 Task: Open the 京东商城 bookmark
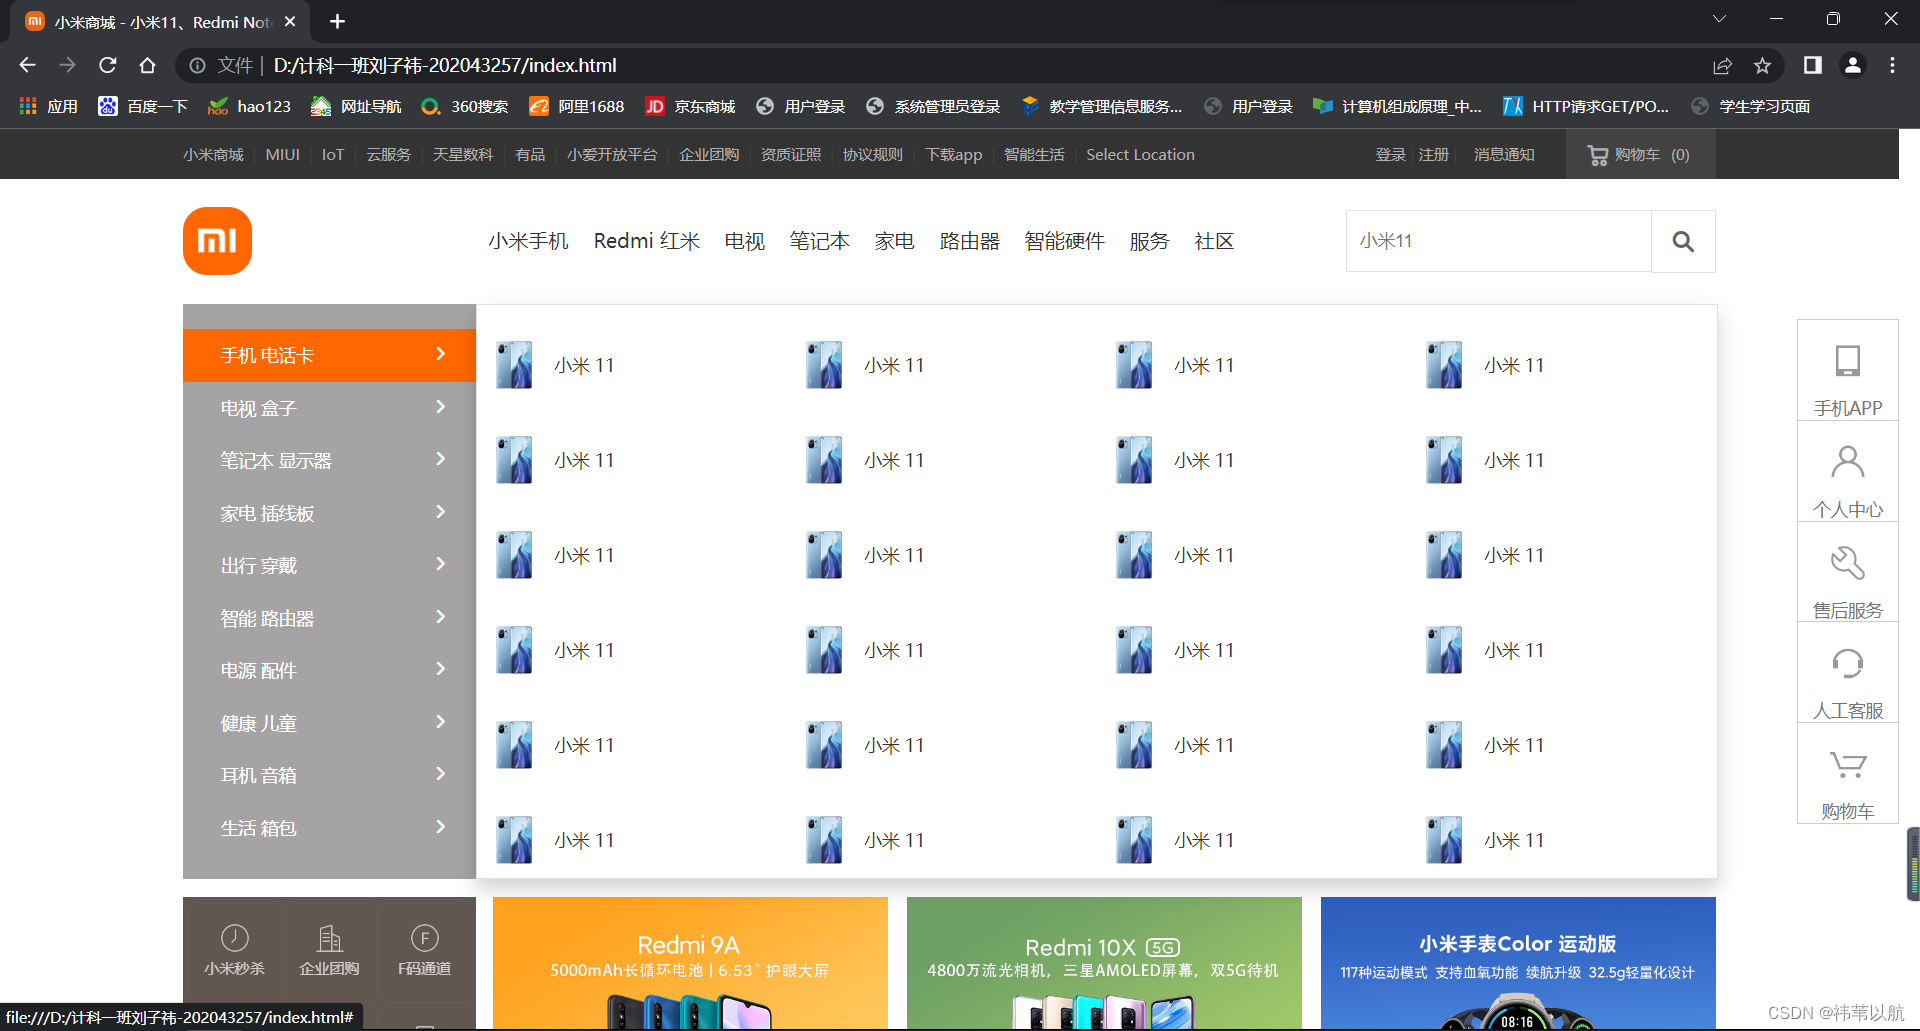click(x=690, y=106)
